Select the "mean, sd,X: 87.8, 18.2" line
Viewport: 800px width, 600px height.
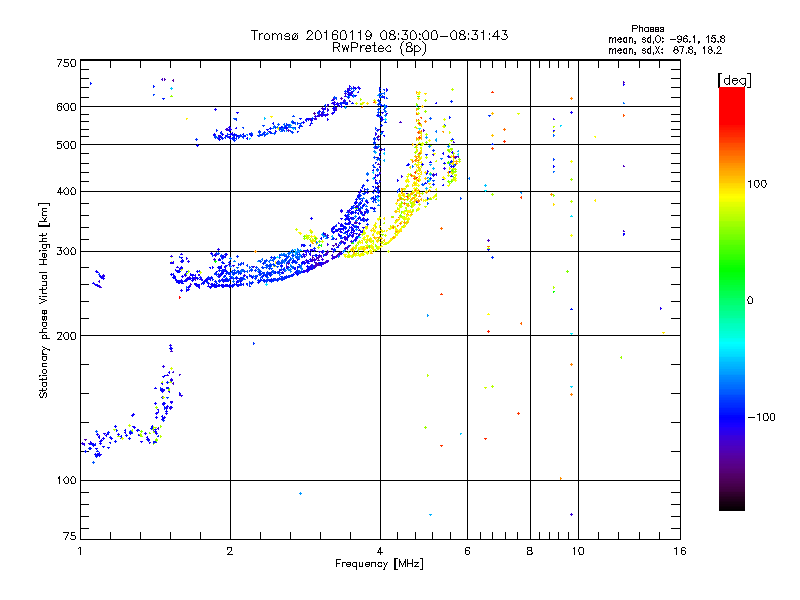pyautogui.click(x=665, y=50)
